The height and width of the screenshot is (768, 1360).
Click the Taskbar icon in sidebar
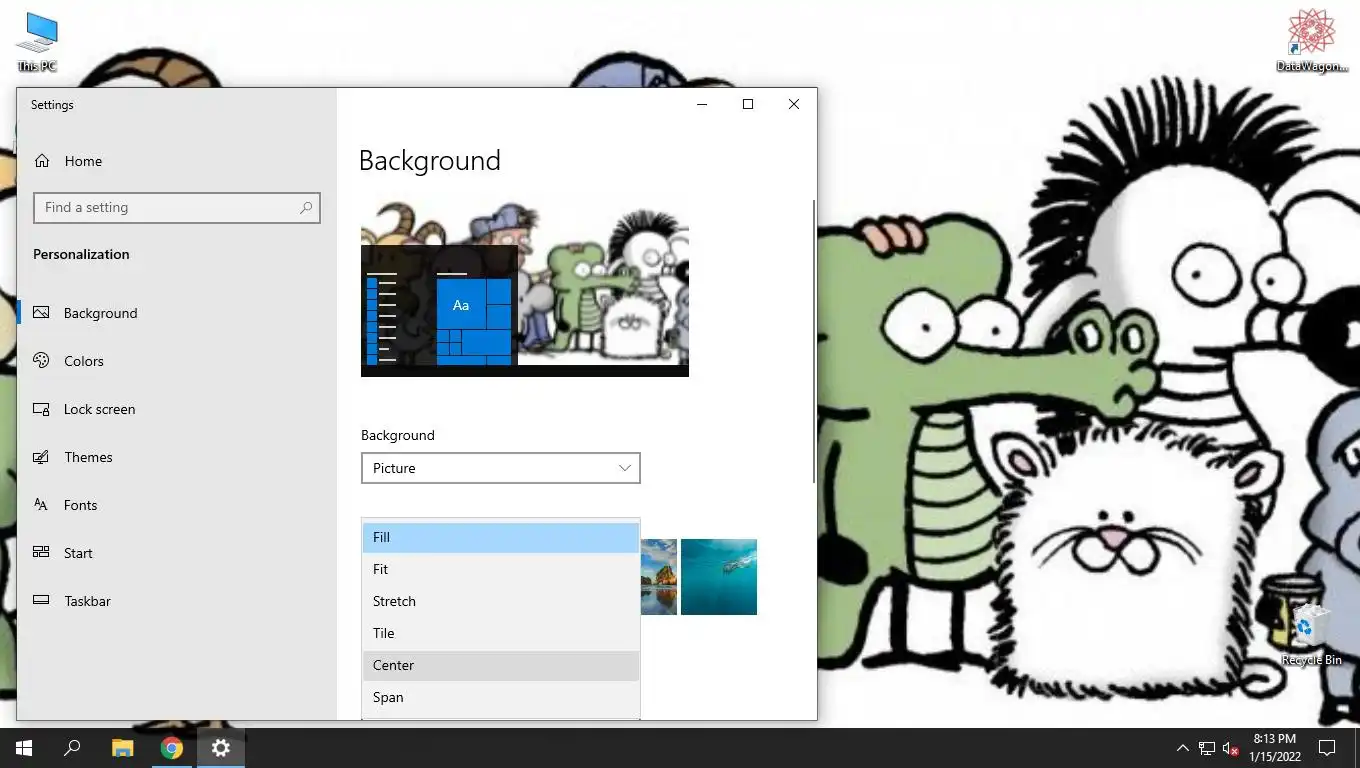pos(42,600)
